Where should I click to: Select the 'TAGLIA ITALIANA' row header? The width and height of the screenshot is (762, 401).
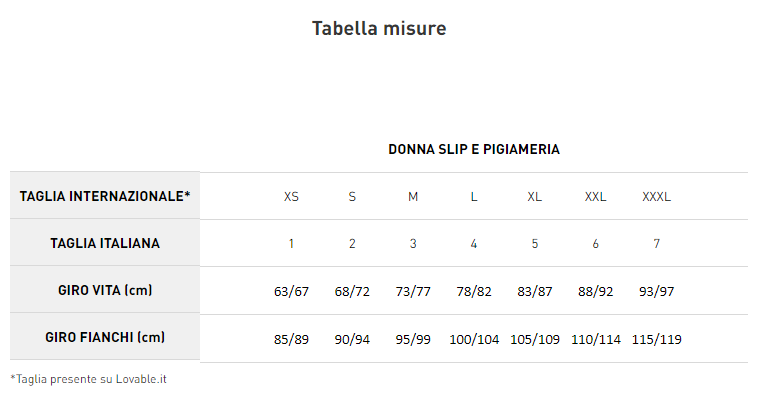[105, 243]
